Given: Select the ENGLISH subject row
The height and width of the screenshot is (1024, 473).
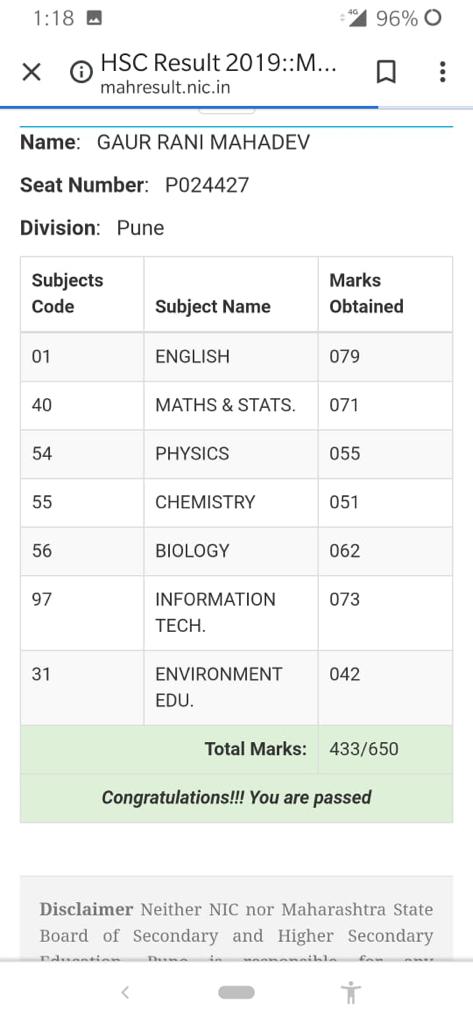Looking at the screenshot, I should (x=236, y=357).
